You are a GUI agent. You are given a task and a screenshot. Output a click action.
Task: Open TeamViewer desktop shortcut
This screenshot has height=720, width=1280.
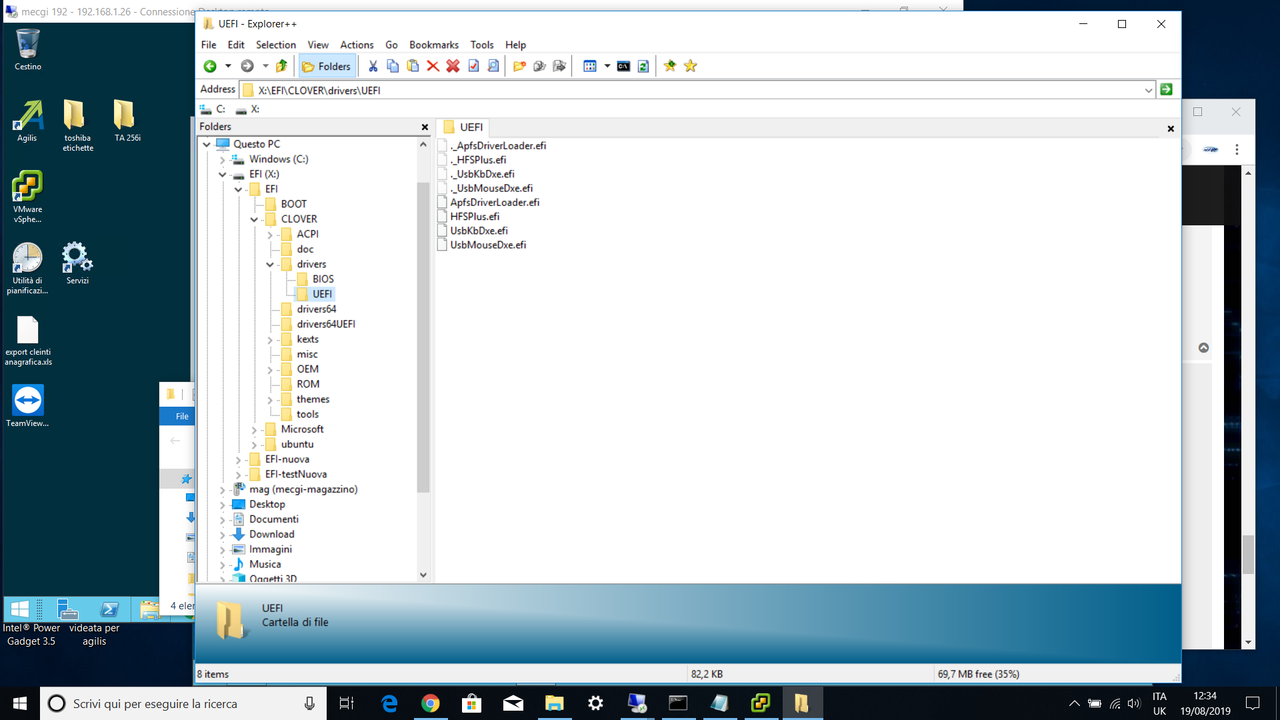28,406
